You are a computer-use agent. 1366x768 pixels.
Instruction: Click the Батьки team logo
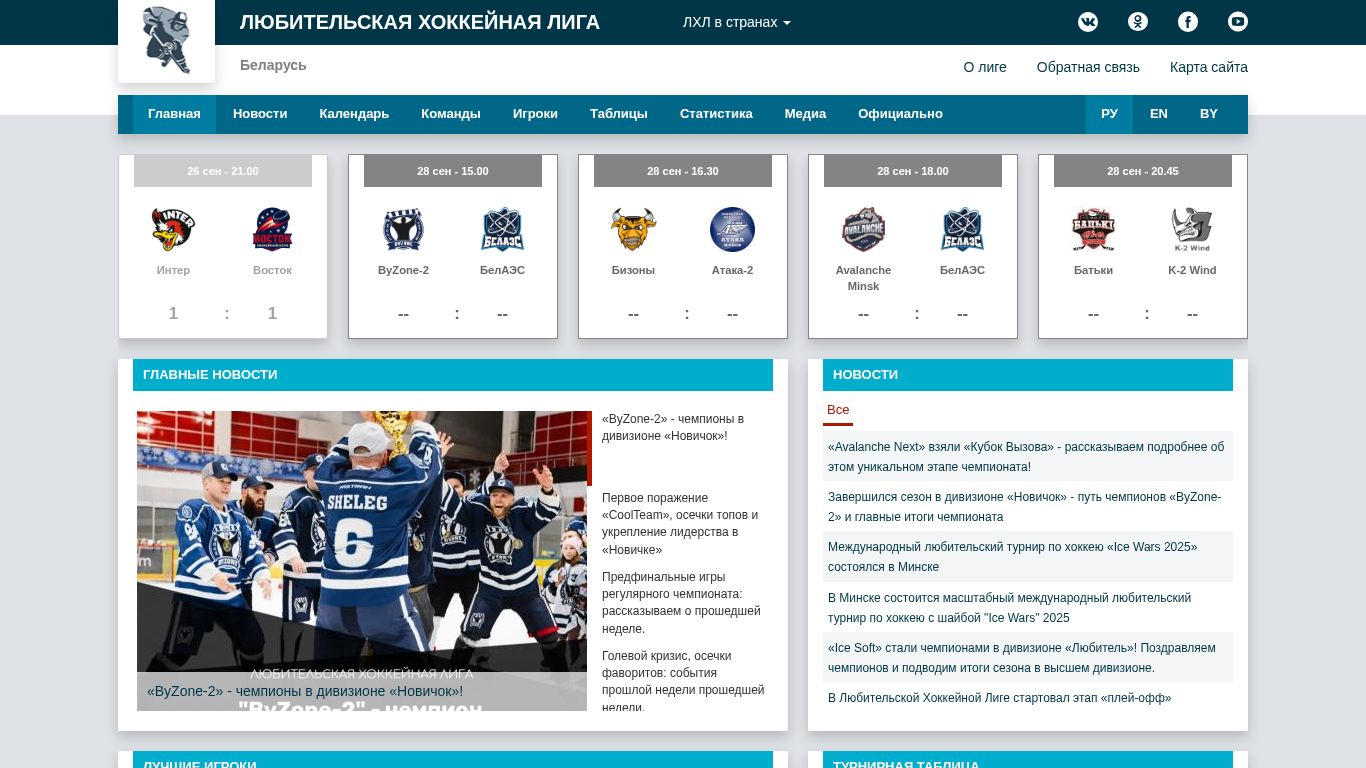pos(1093,230)
